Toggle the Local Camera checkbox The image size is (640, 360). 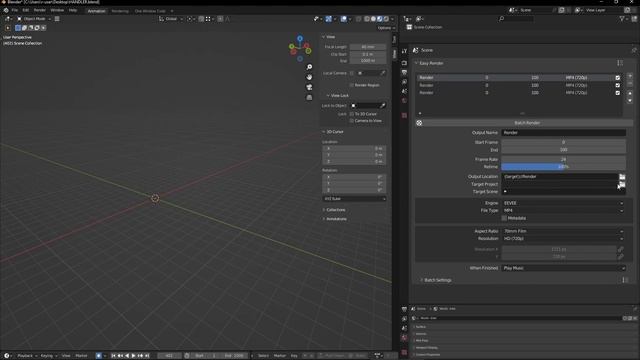(x=351, y=73)
